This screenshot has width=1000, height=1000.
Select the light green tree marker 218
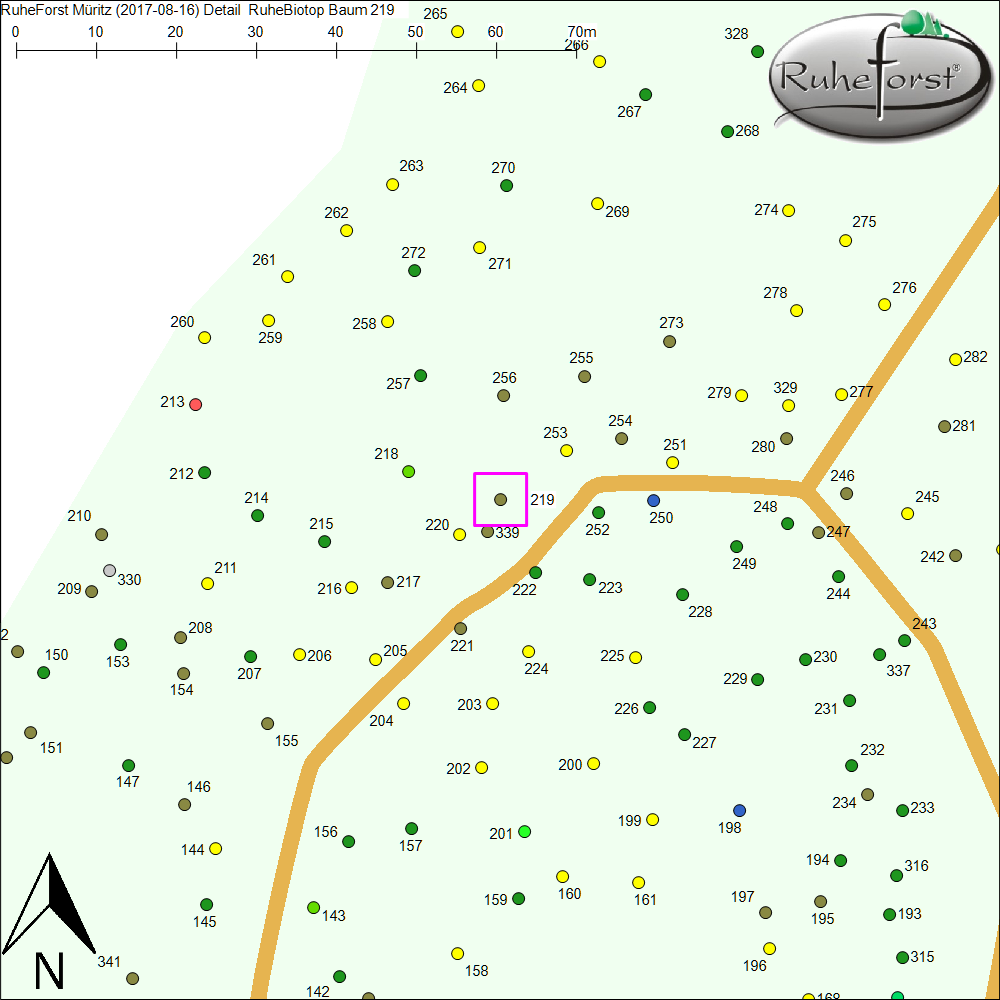[408, 471]
